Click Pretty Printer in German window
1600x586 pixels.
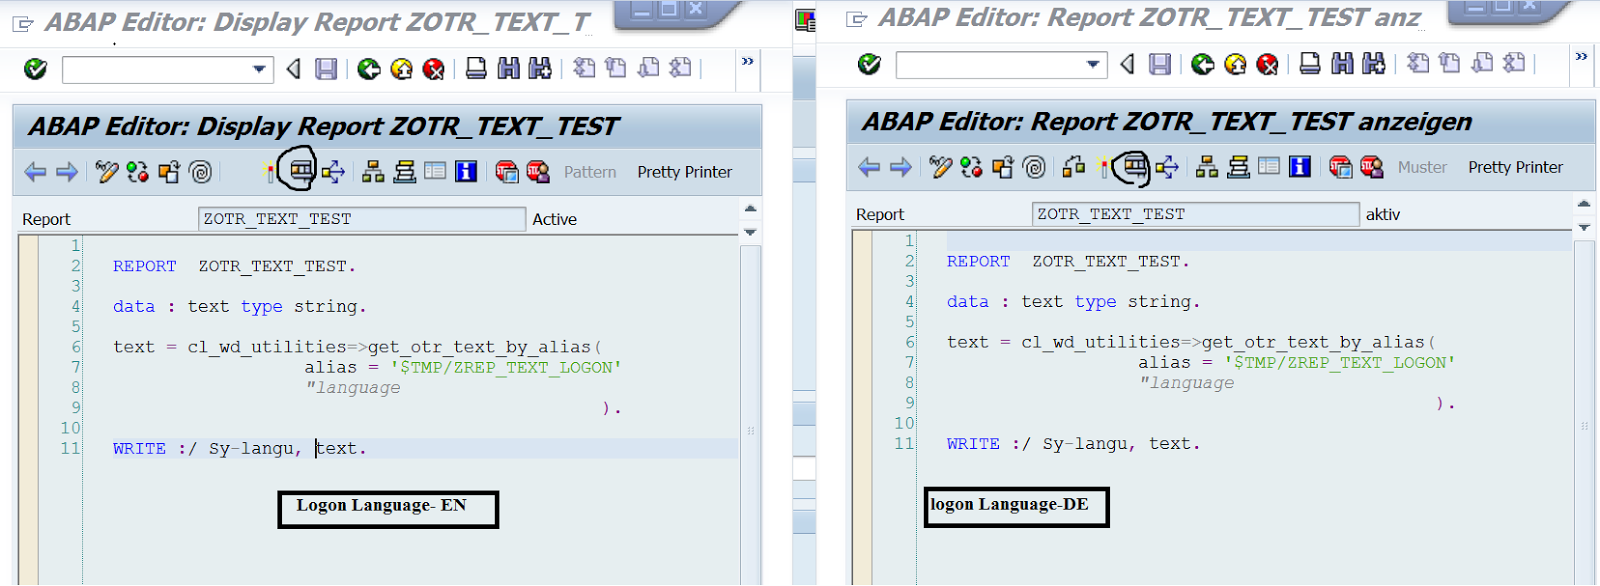[x=1515, y=167]
